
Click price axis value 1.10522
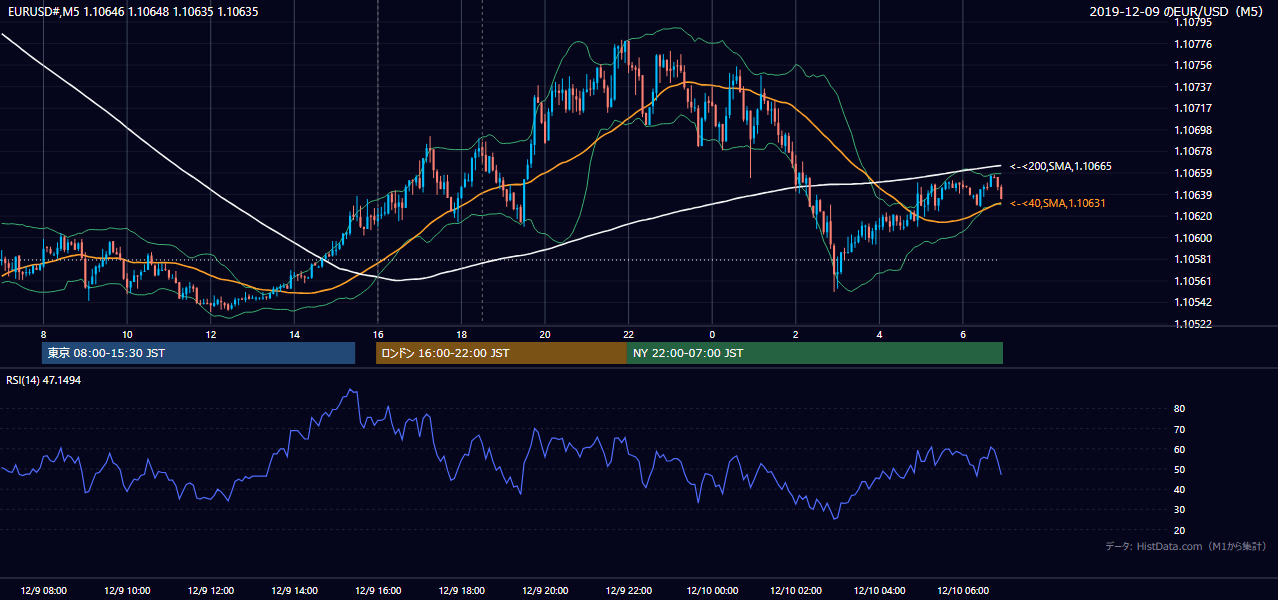pyautogui.click(x=1193, y=324)
